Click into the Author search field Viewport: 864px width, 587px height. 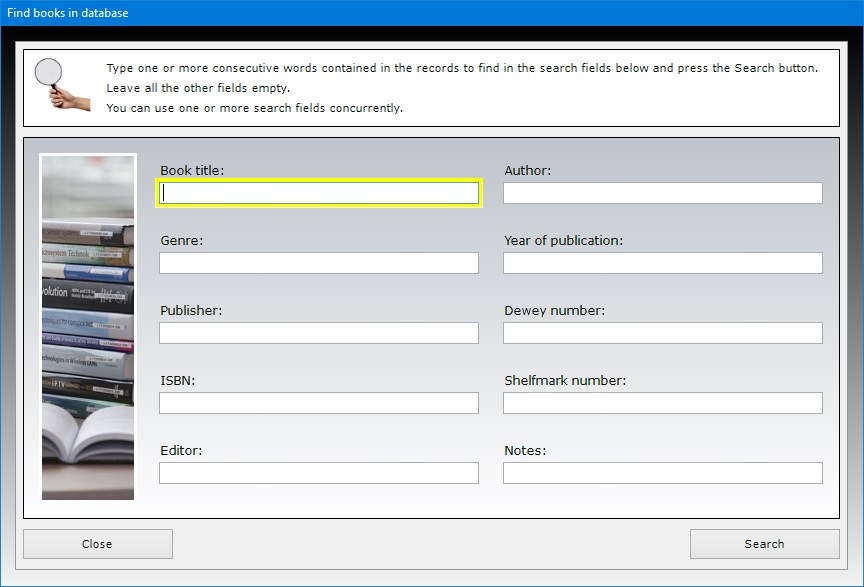coord(662,193)
